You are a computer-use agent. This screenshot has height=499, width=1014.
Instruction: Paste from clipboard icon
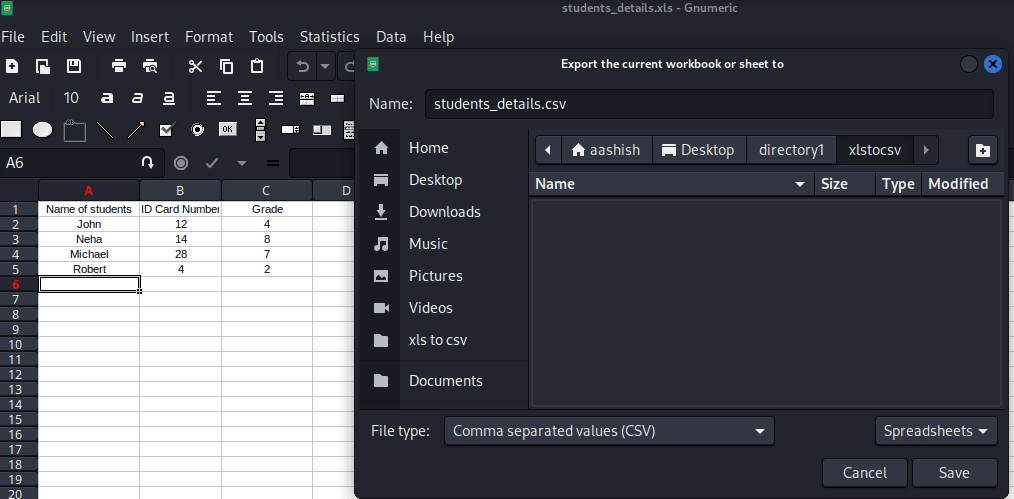click(257, 66)
